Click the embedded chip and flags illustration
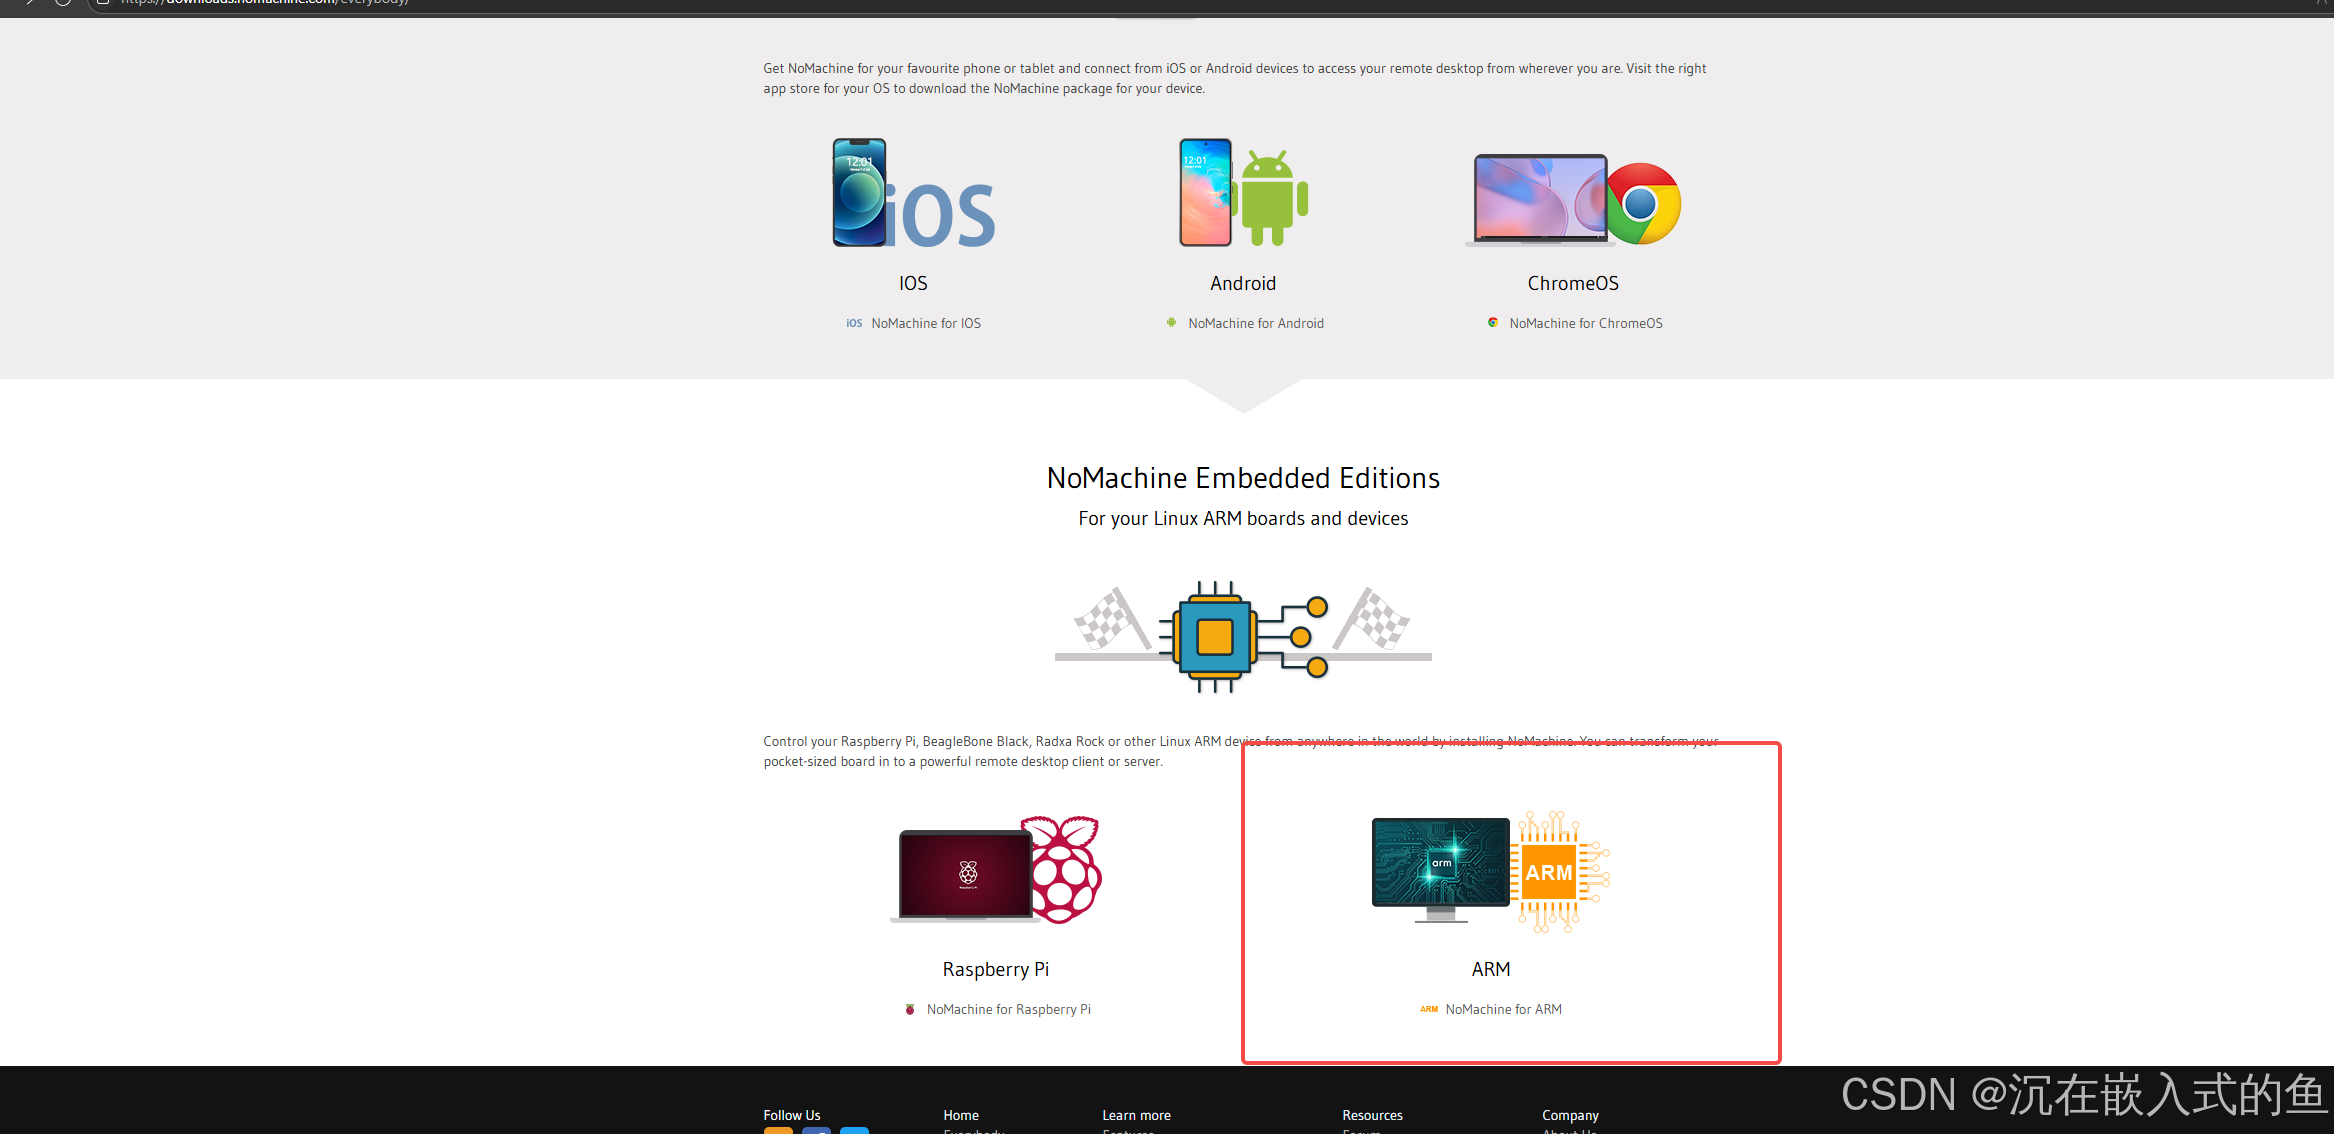 pyautogui.click(x=1243, y=636)
